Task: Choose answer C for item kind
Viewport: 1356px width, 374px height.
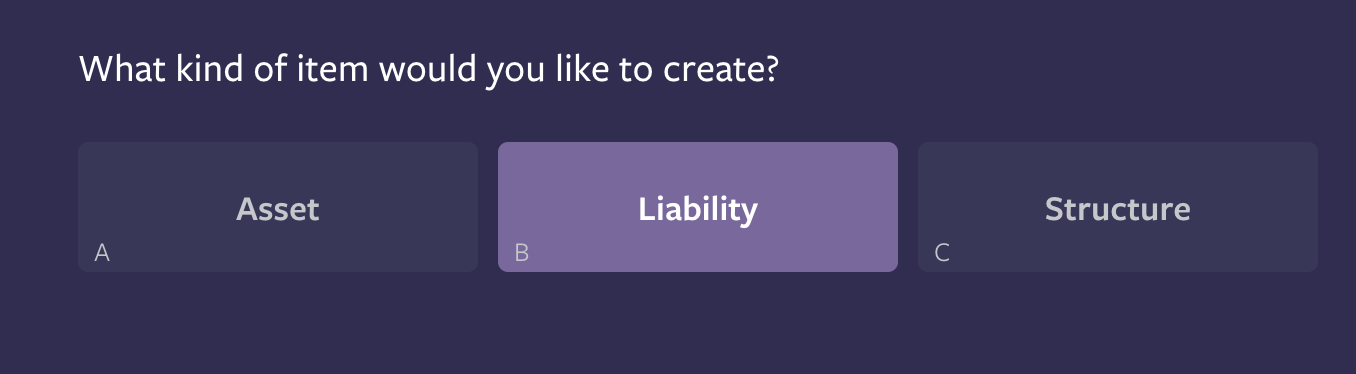Action: tap(1118, 207)
